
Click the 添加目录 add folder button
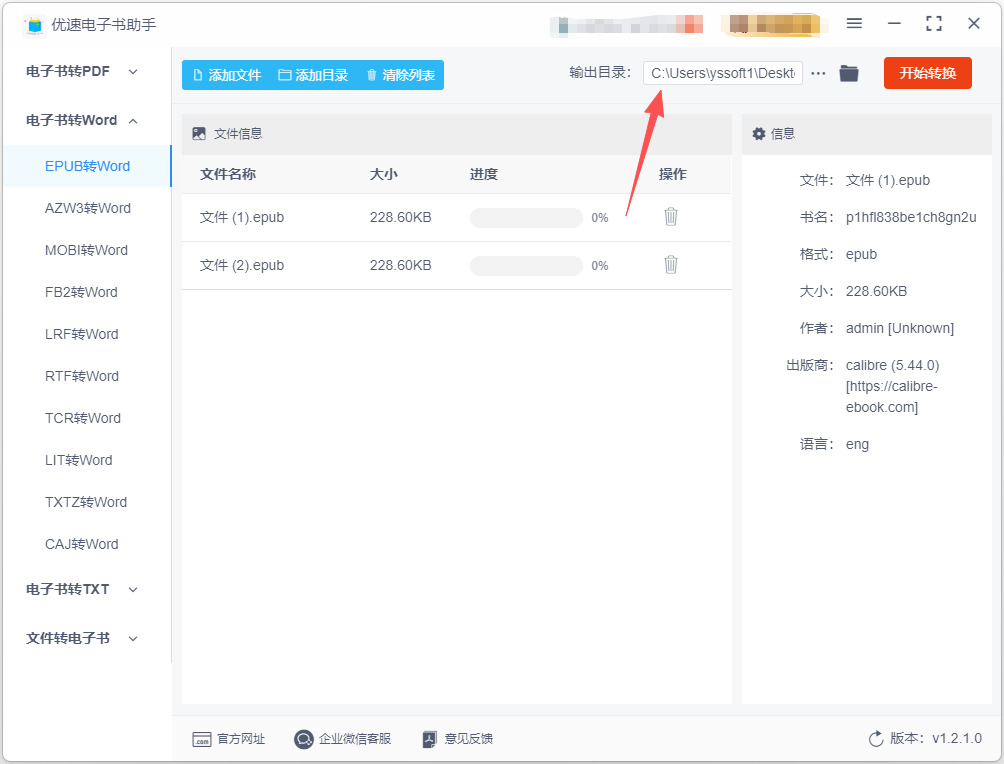click(313, 75)
